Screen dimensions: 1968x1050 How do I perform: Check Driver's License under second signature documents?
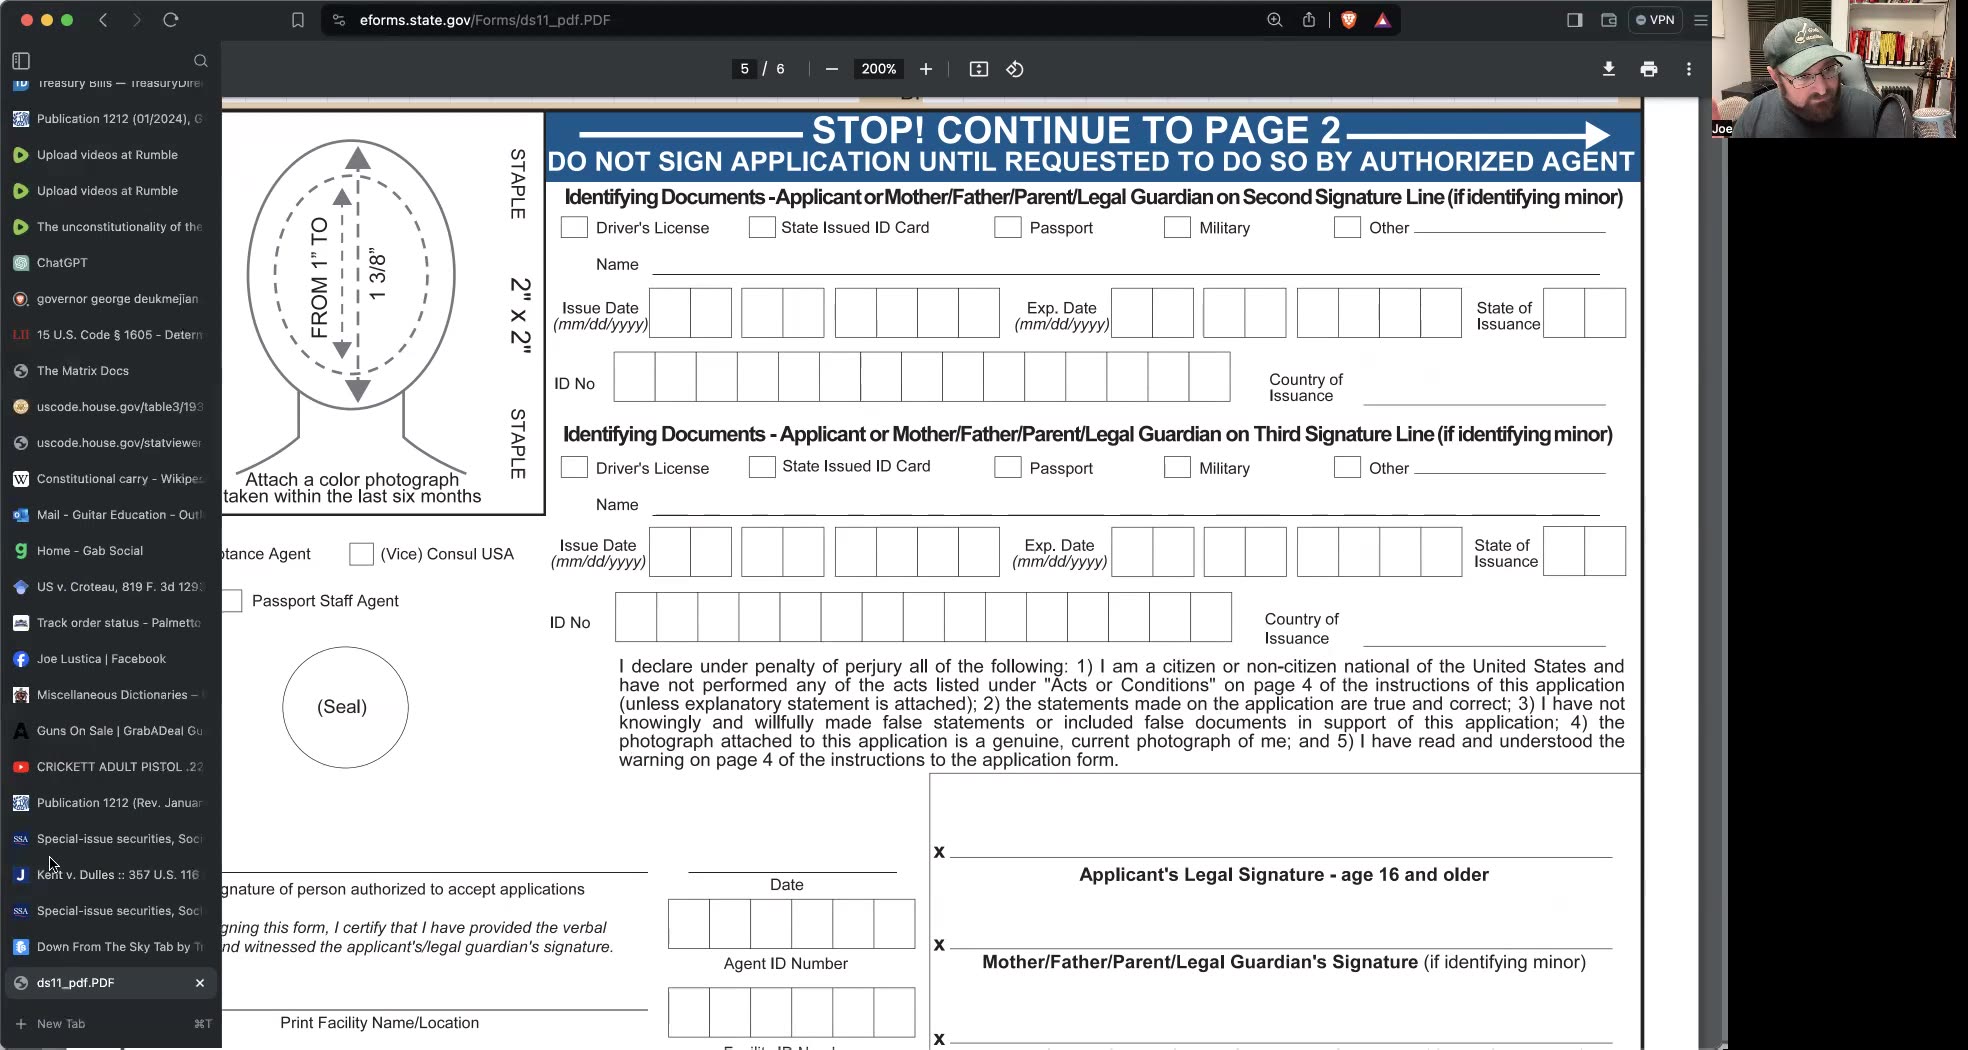pyautogui.click(x=574, y=227)
